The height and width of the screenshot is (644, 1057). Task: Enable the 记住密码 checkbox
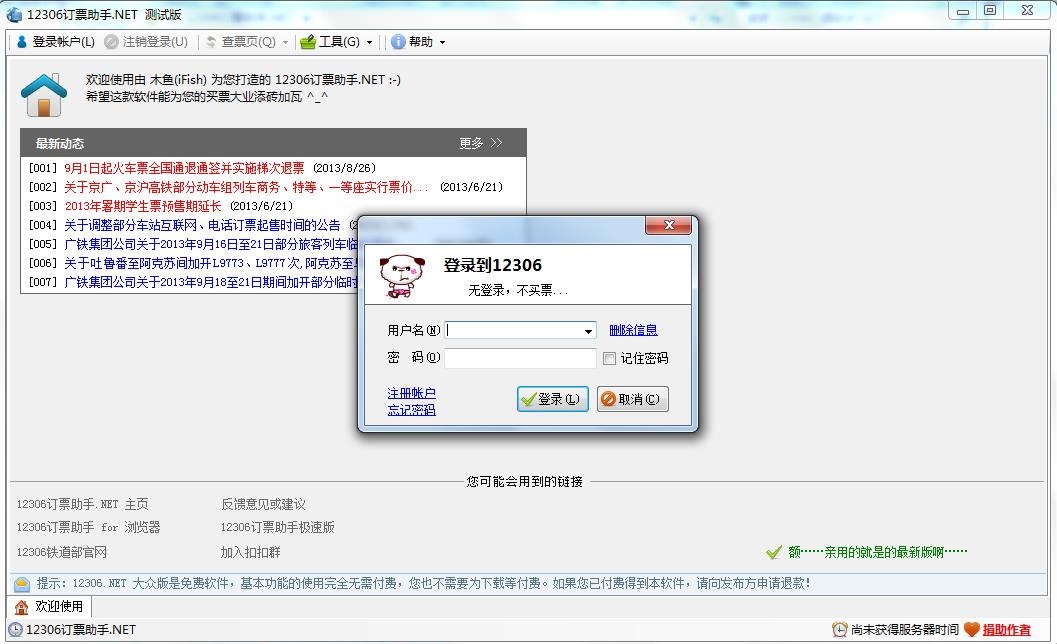click(609, 359)
